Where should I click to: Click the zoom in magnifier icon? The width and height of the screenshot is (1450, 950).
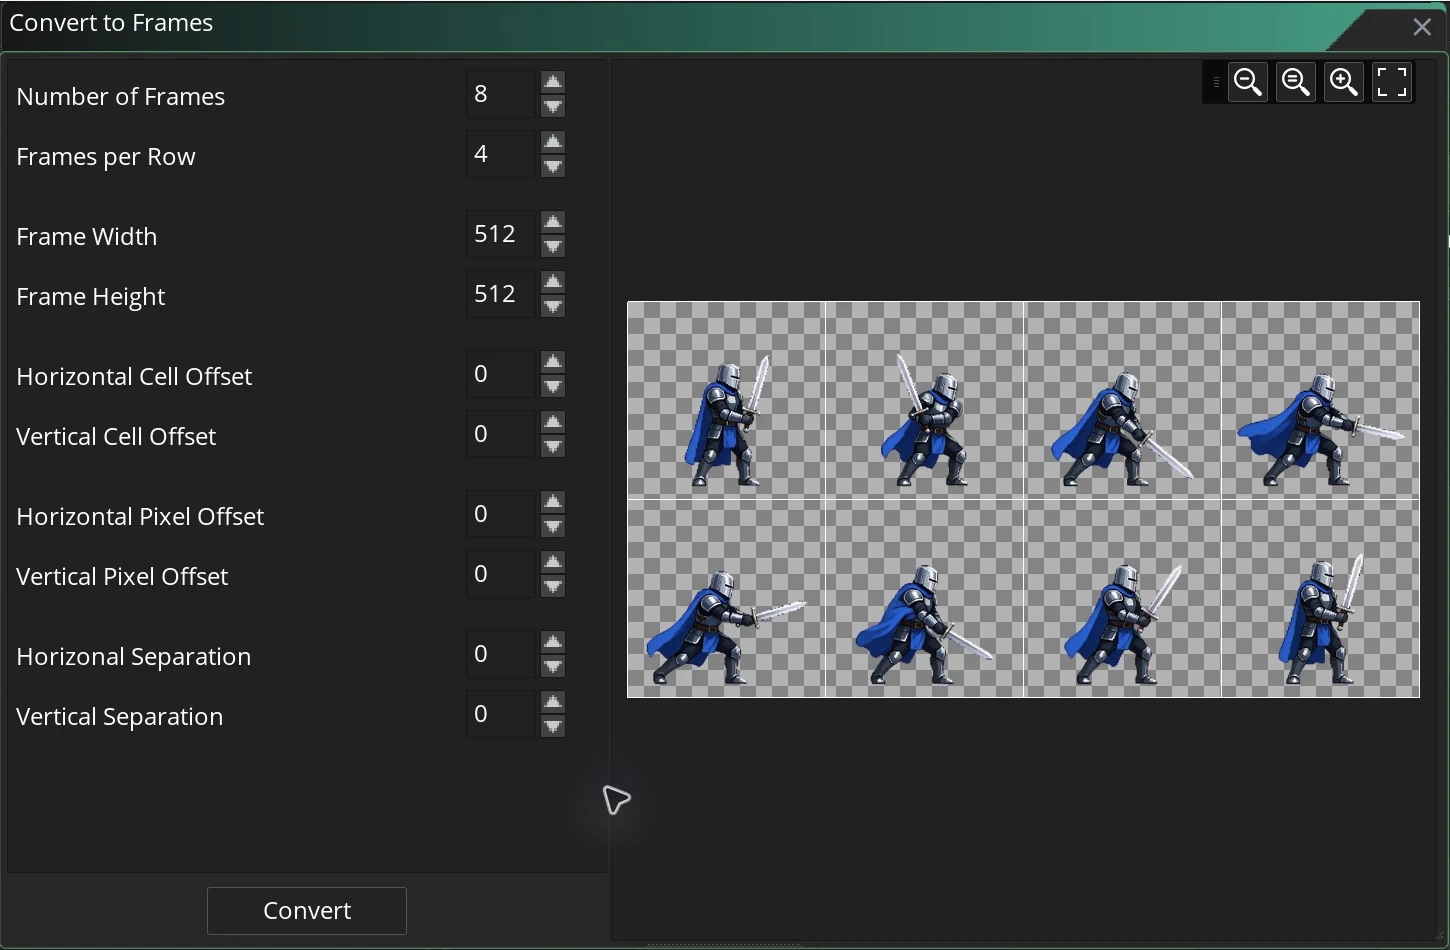(x=1344, y=82)
